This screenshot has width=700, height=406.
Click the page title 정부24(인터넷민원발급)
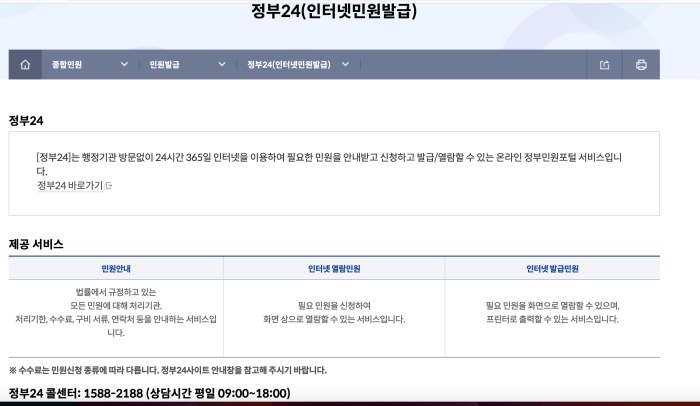point(334,11)
